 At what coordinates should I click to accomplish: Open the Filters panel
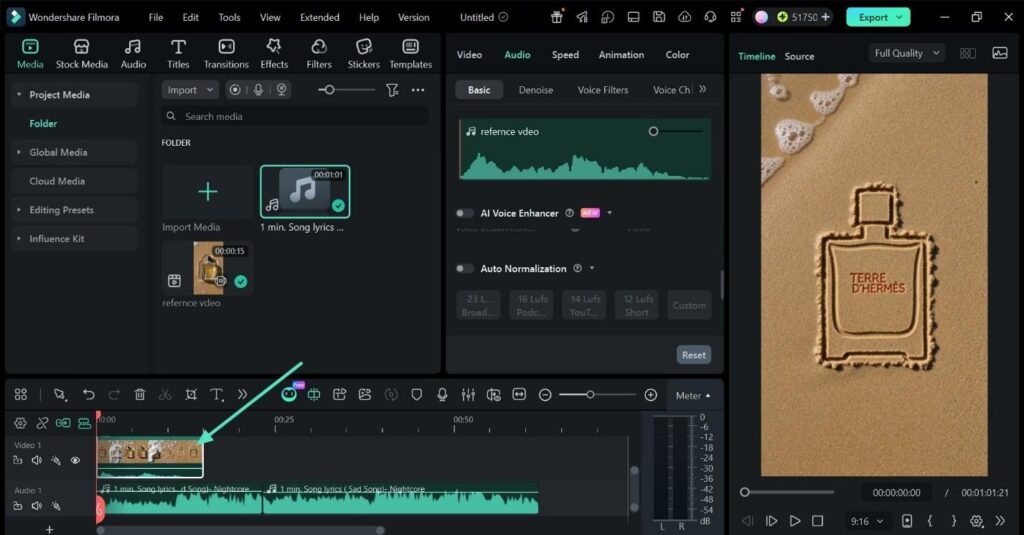coord(319,54)
